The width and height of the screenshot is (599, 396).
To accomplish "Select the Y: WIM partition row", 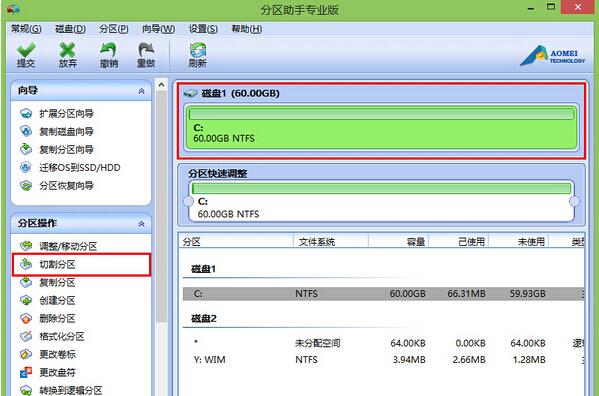I will [x=383, y=360].
